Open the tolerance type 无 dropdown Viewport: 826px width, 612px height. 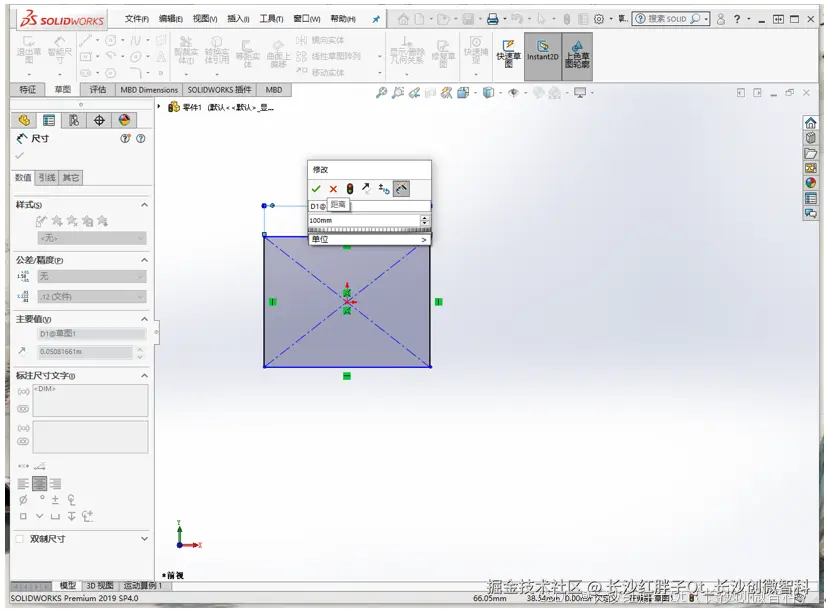click(x=92, y=277)
